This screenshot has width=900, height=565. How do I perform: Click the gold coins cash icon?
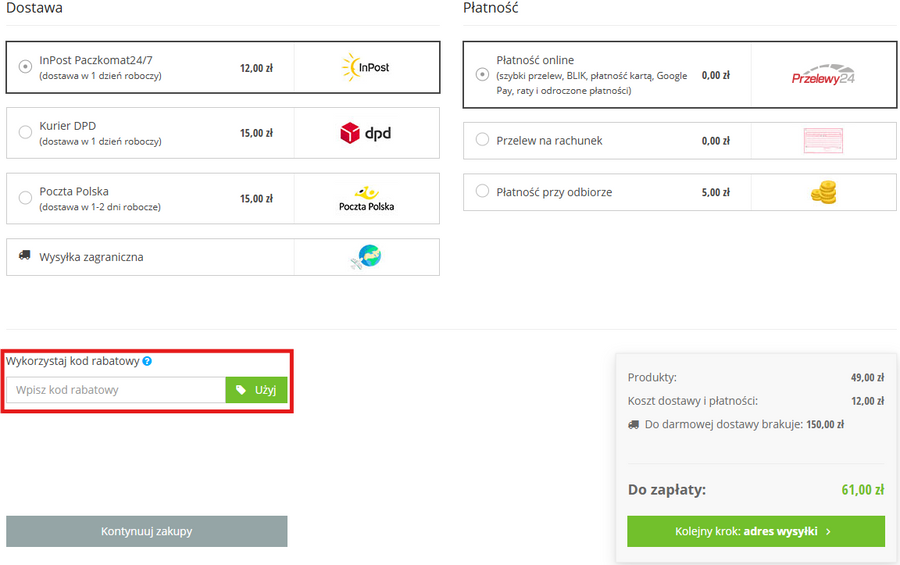(x=823, y=192)
